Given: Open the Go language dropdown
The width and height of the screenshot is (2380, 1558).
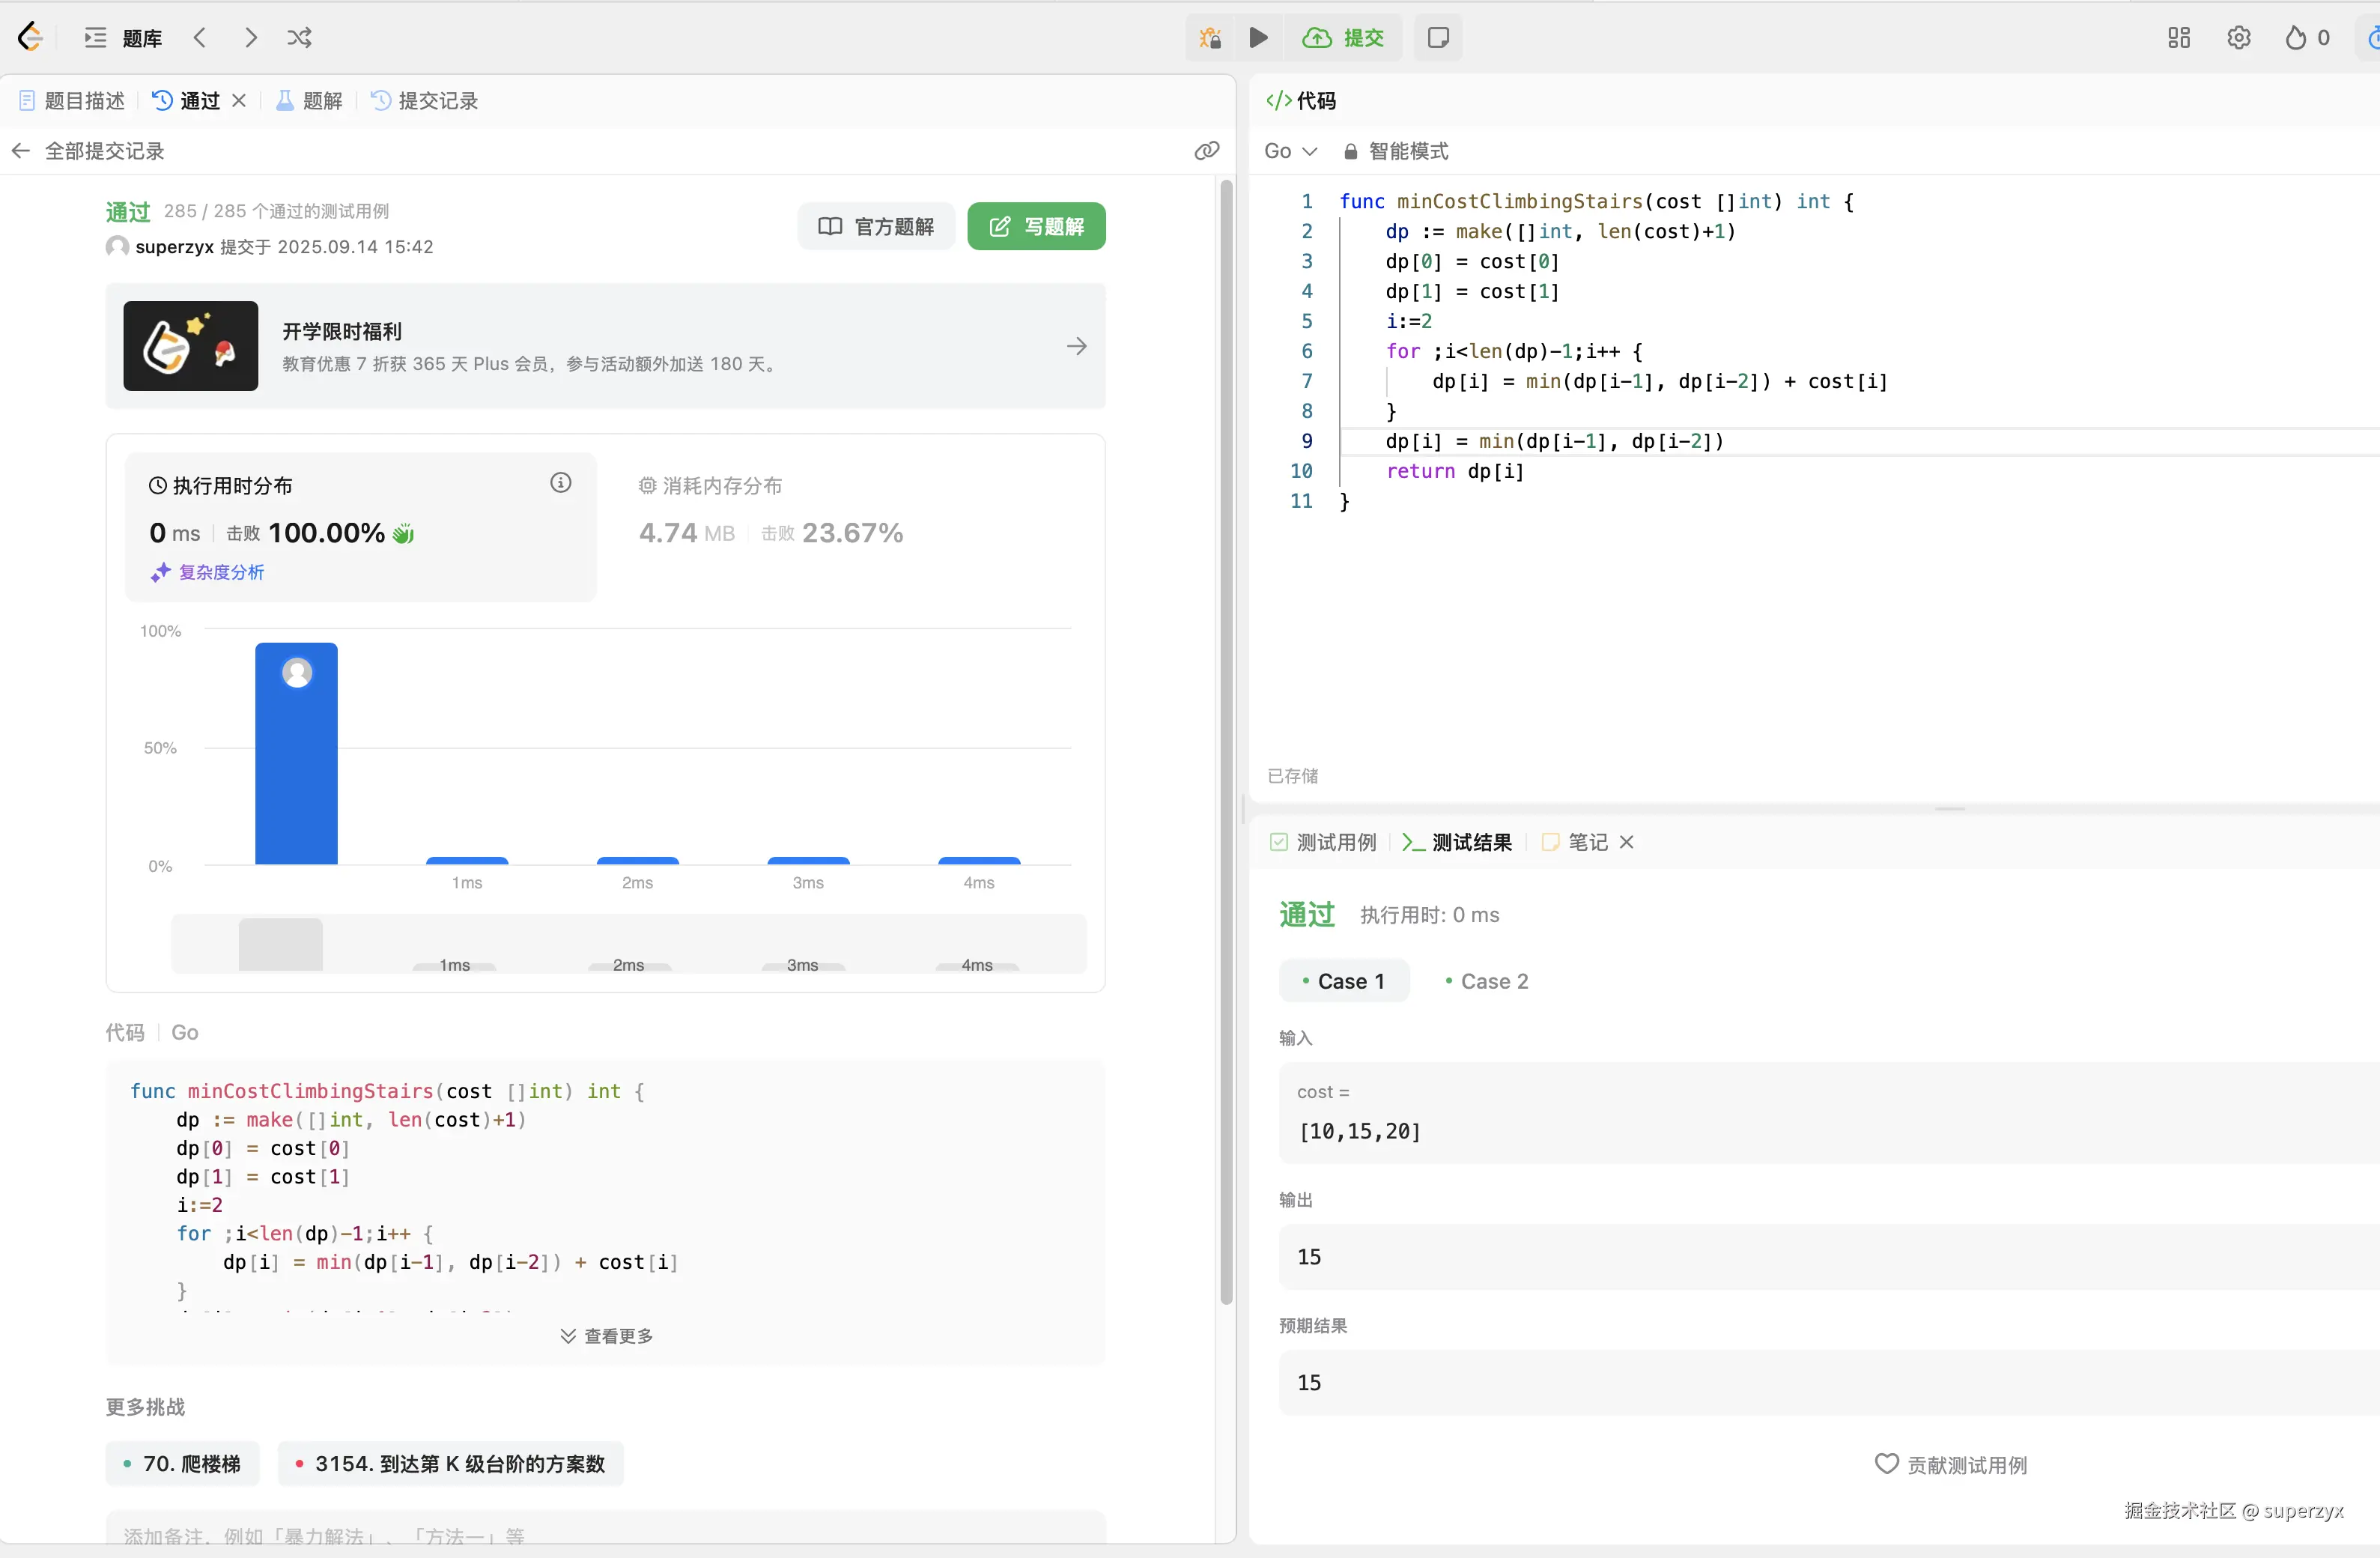Looking at the screenshot, I should tap(1289, 151).
